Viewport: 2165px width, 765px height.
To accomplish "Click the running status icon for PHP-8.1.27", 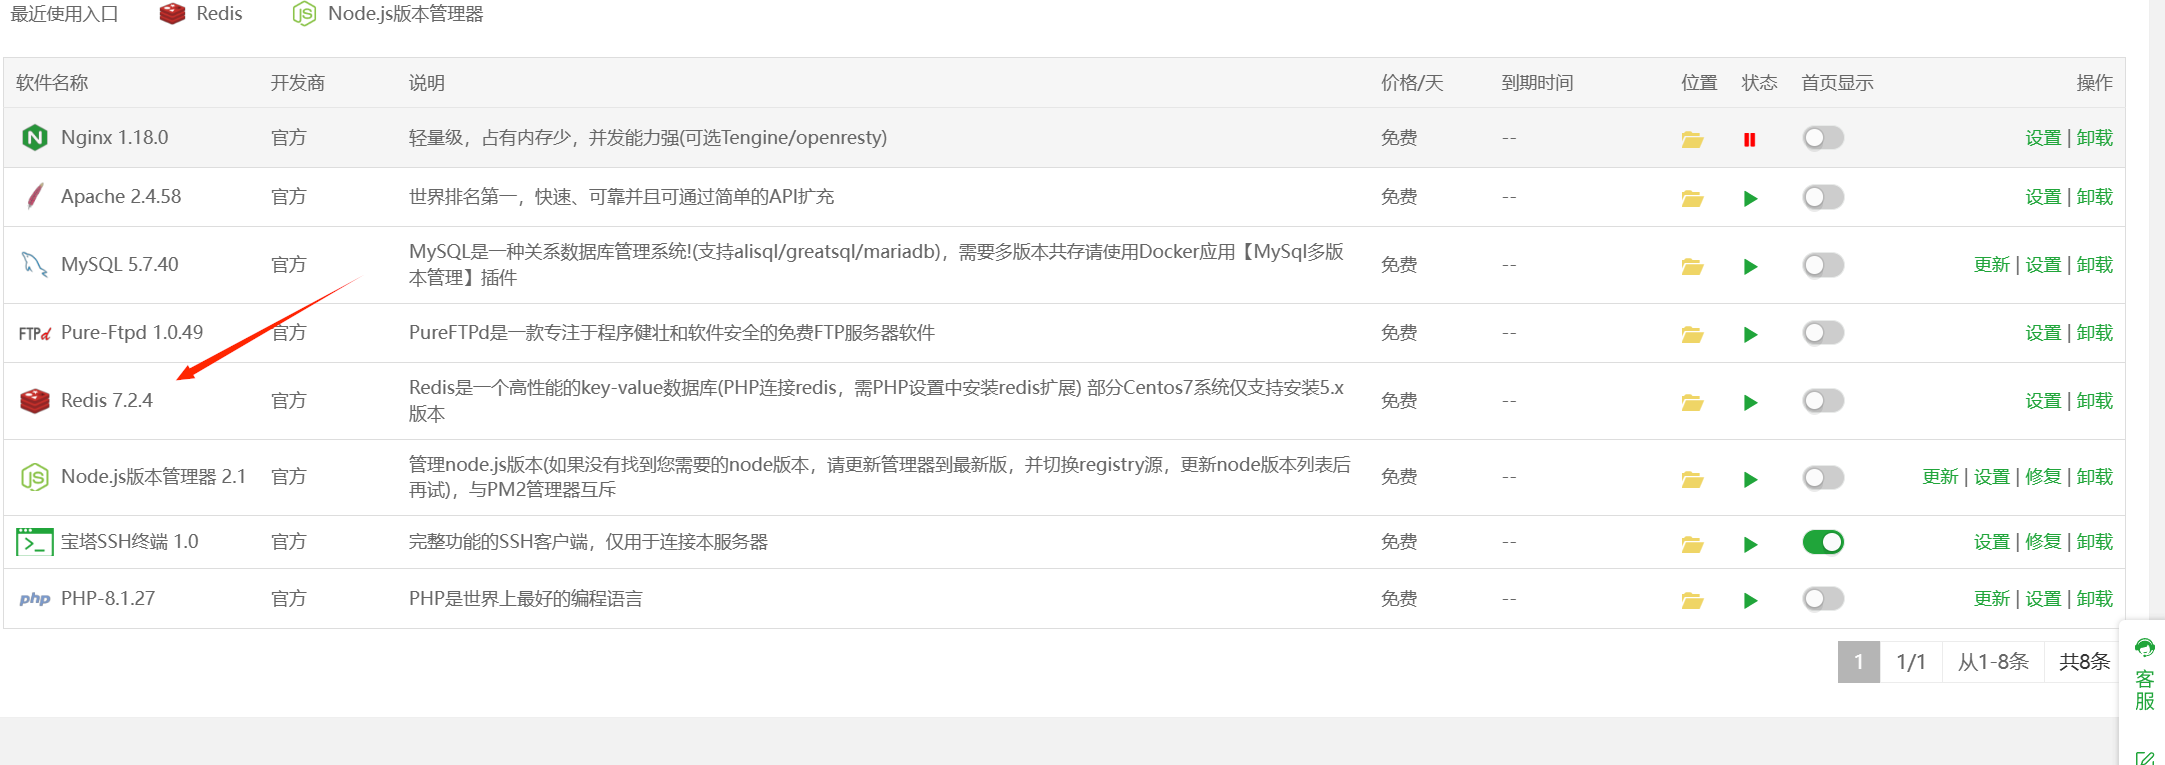I will [x=1750, y=600].
